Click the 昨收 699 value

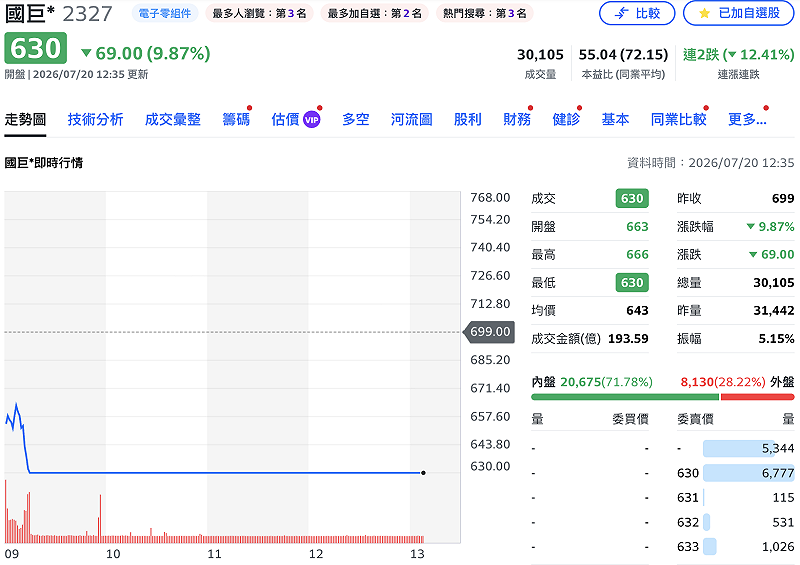(783, 199)
